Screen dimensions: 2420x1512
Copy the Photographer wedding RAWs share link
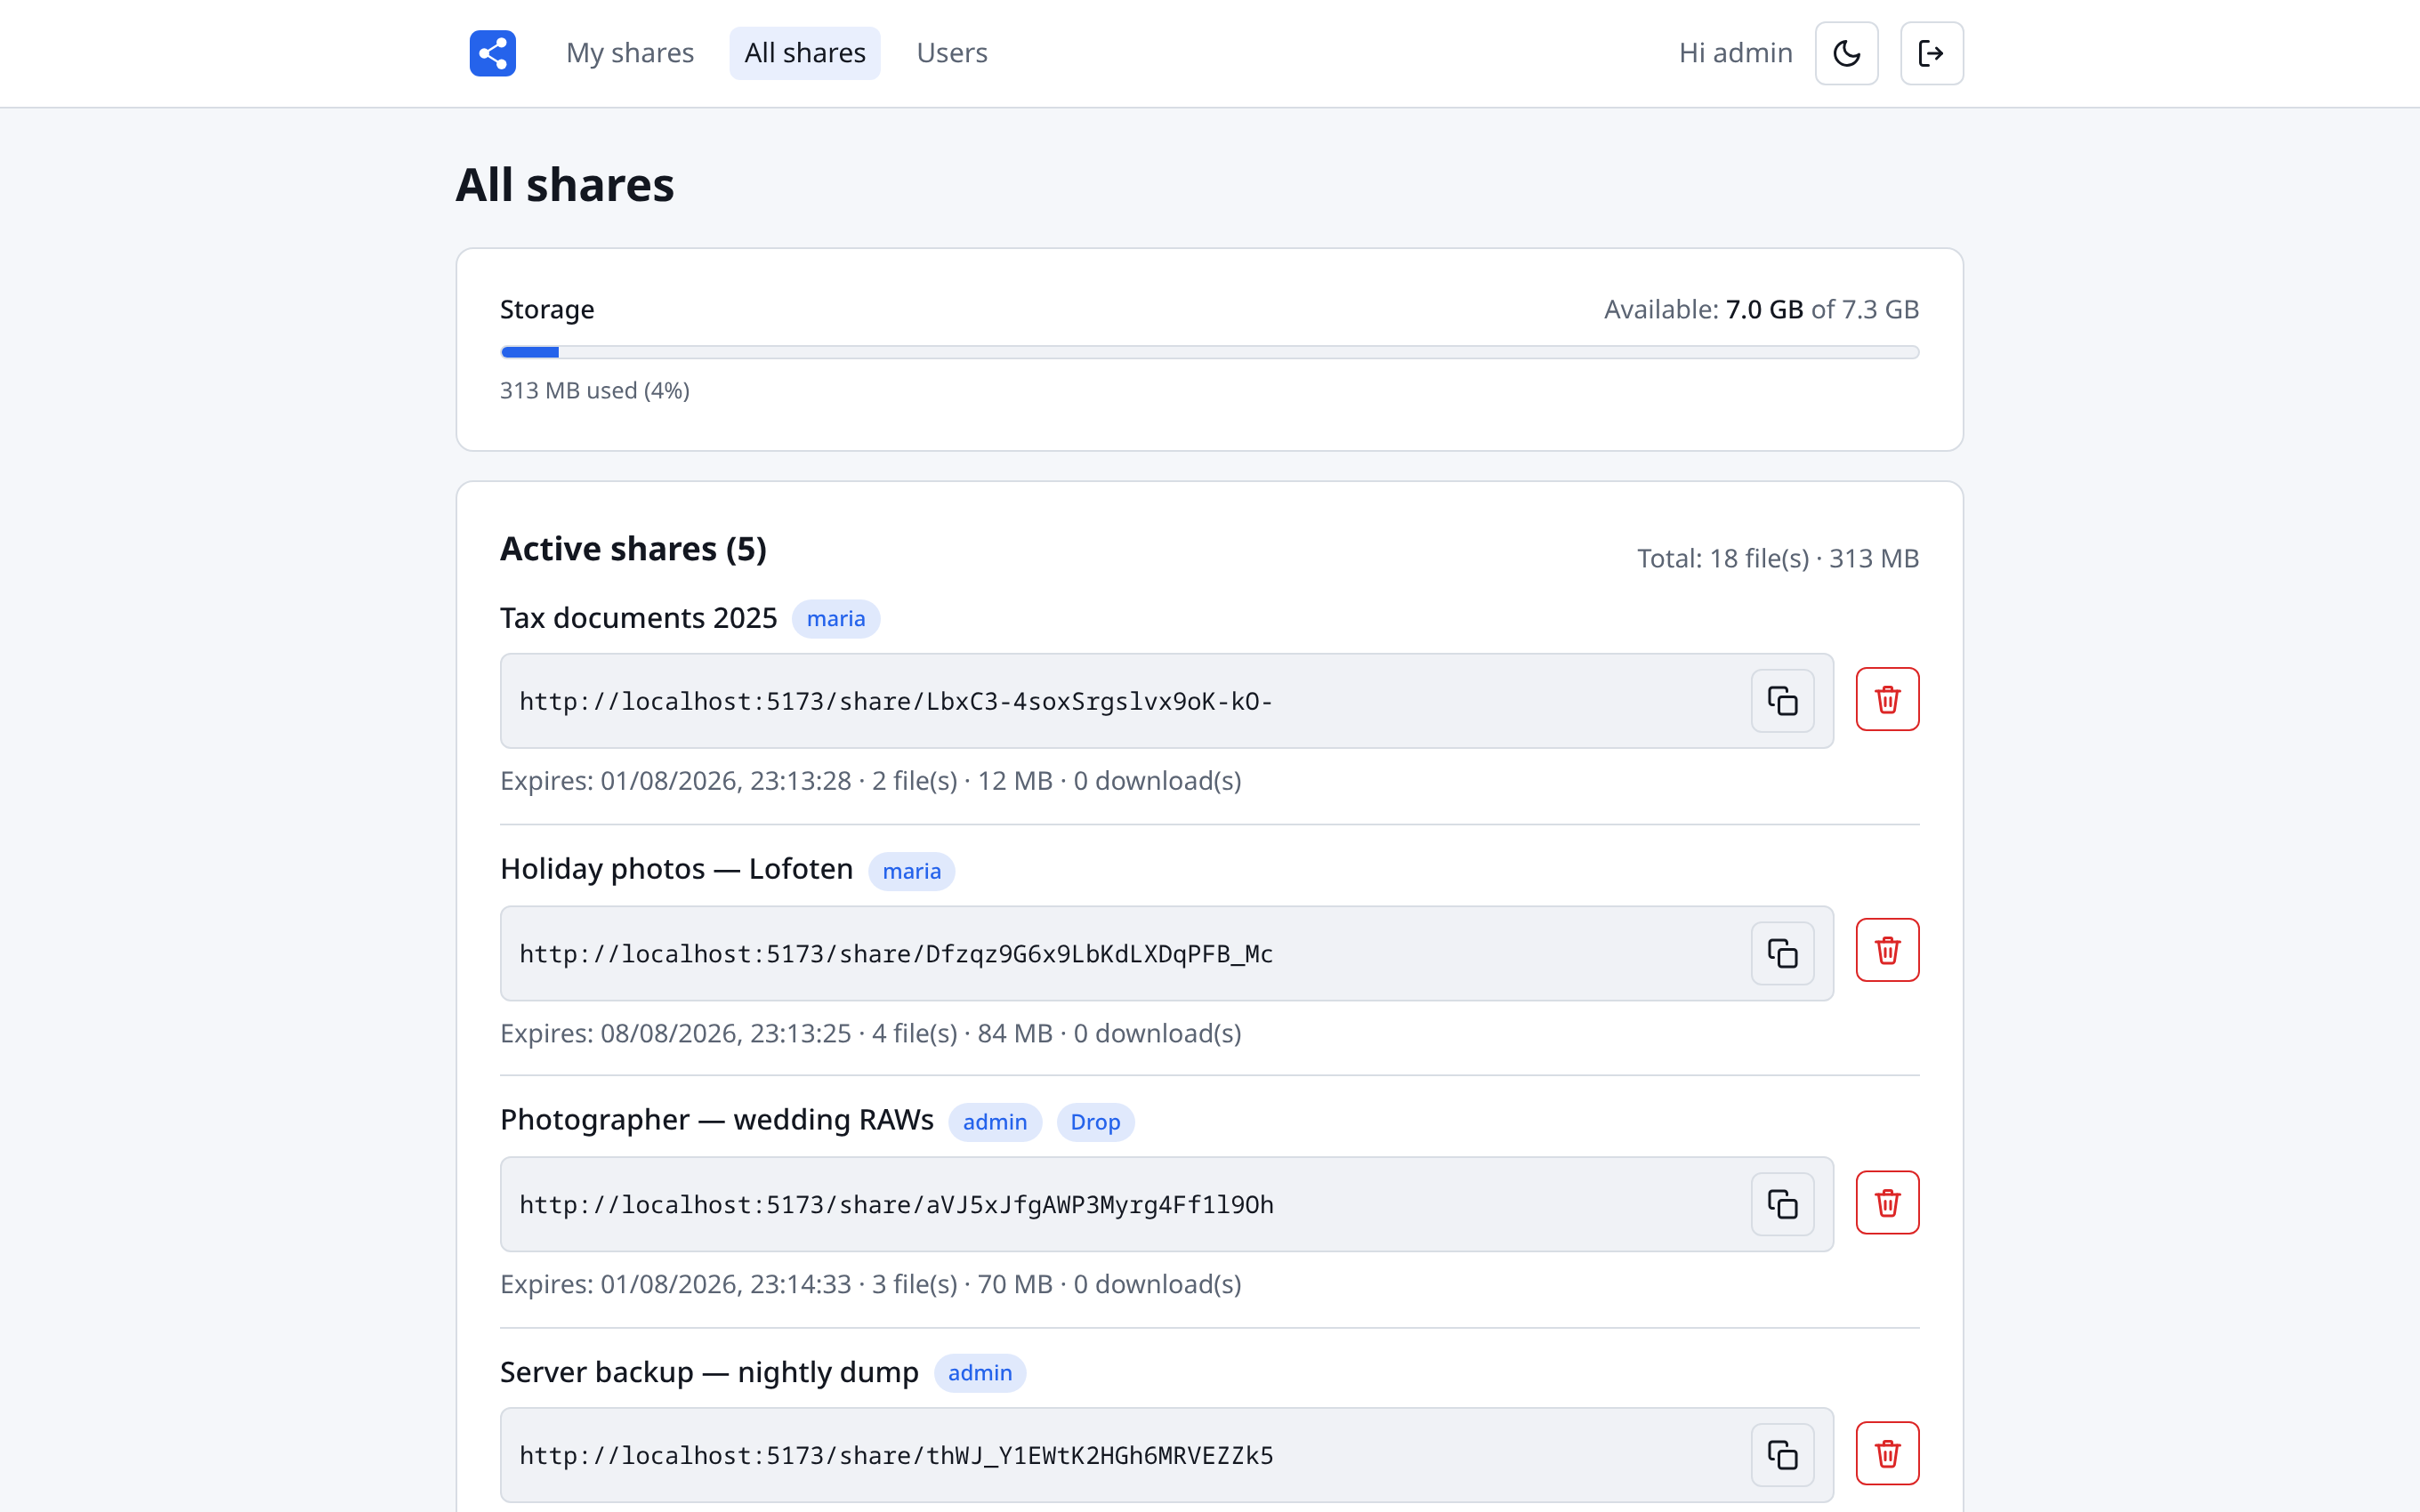1782,1204
